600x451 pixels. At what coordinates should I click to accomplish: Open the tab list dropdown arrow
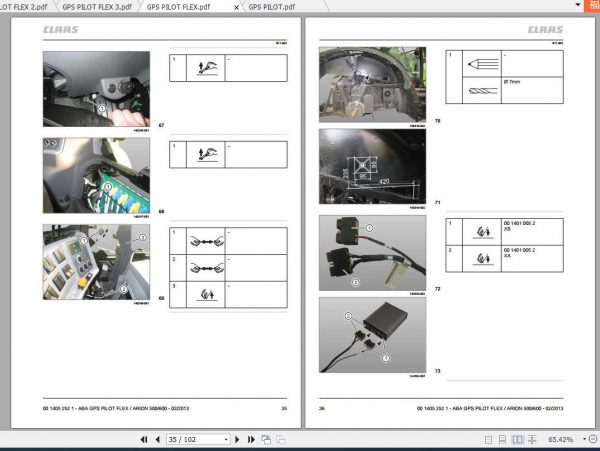point(578,5)
